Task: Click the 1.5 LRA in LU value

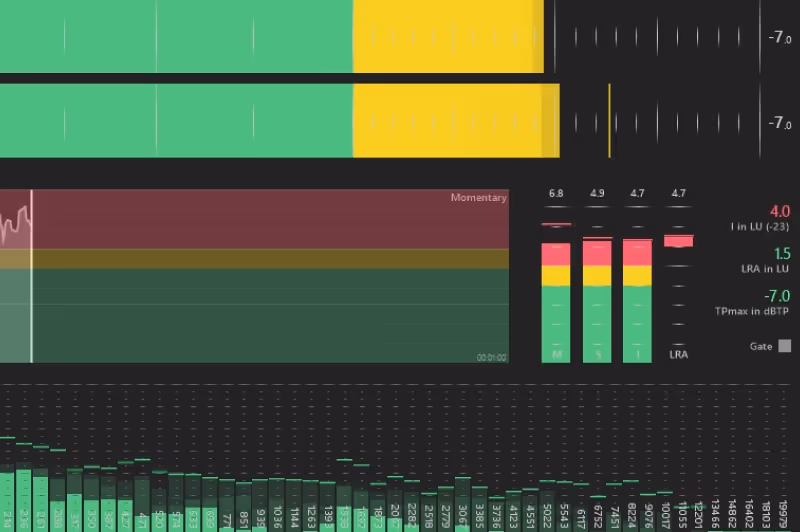Action: tap(781, 254)
